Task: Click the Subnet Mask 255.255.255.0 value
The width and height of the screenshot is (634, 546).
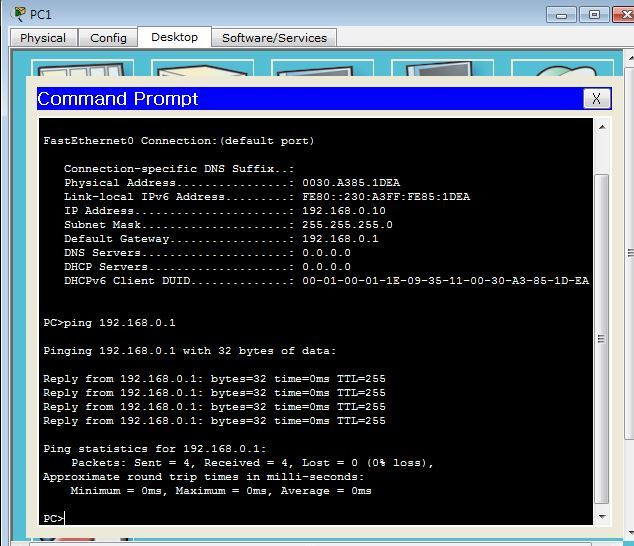Action: coord(347,225)
